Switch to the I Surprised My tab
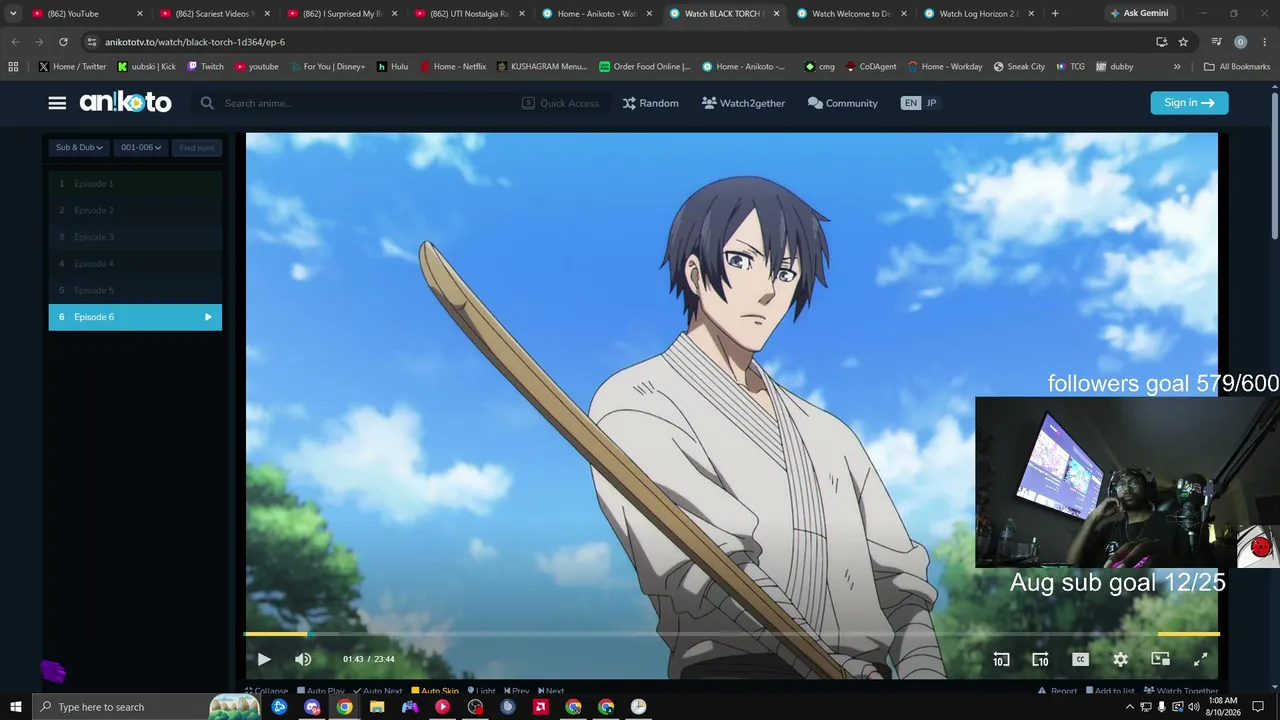This screenshot has height=720, width=1280. click(340, 14)
